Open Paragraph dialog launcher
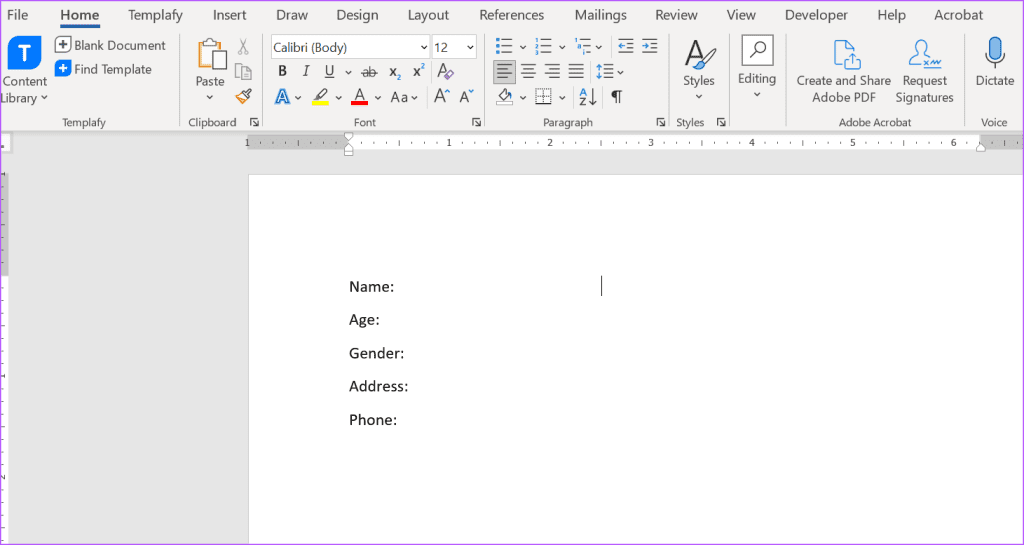The height and width of the screenshot is (545, 1024). point(661,122)
